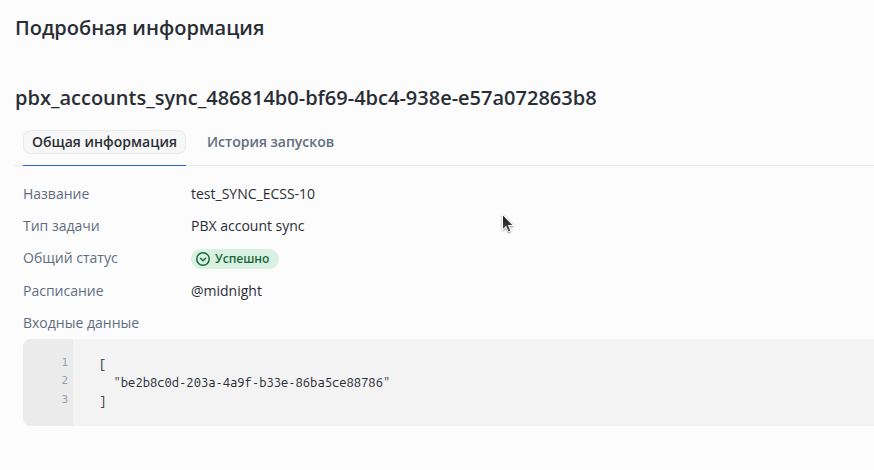Select the Общая информация tab
Viewport: 874px width, 470px height.
(104, 142)
